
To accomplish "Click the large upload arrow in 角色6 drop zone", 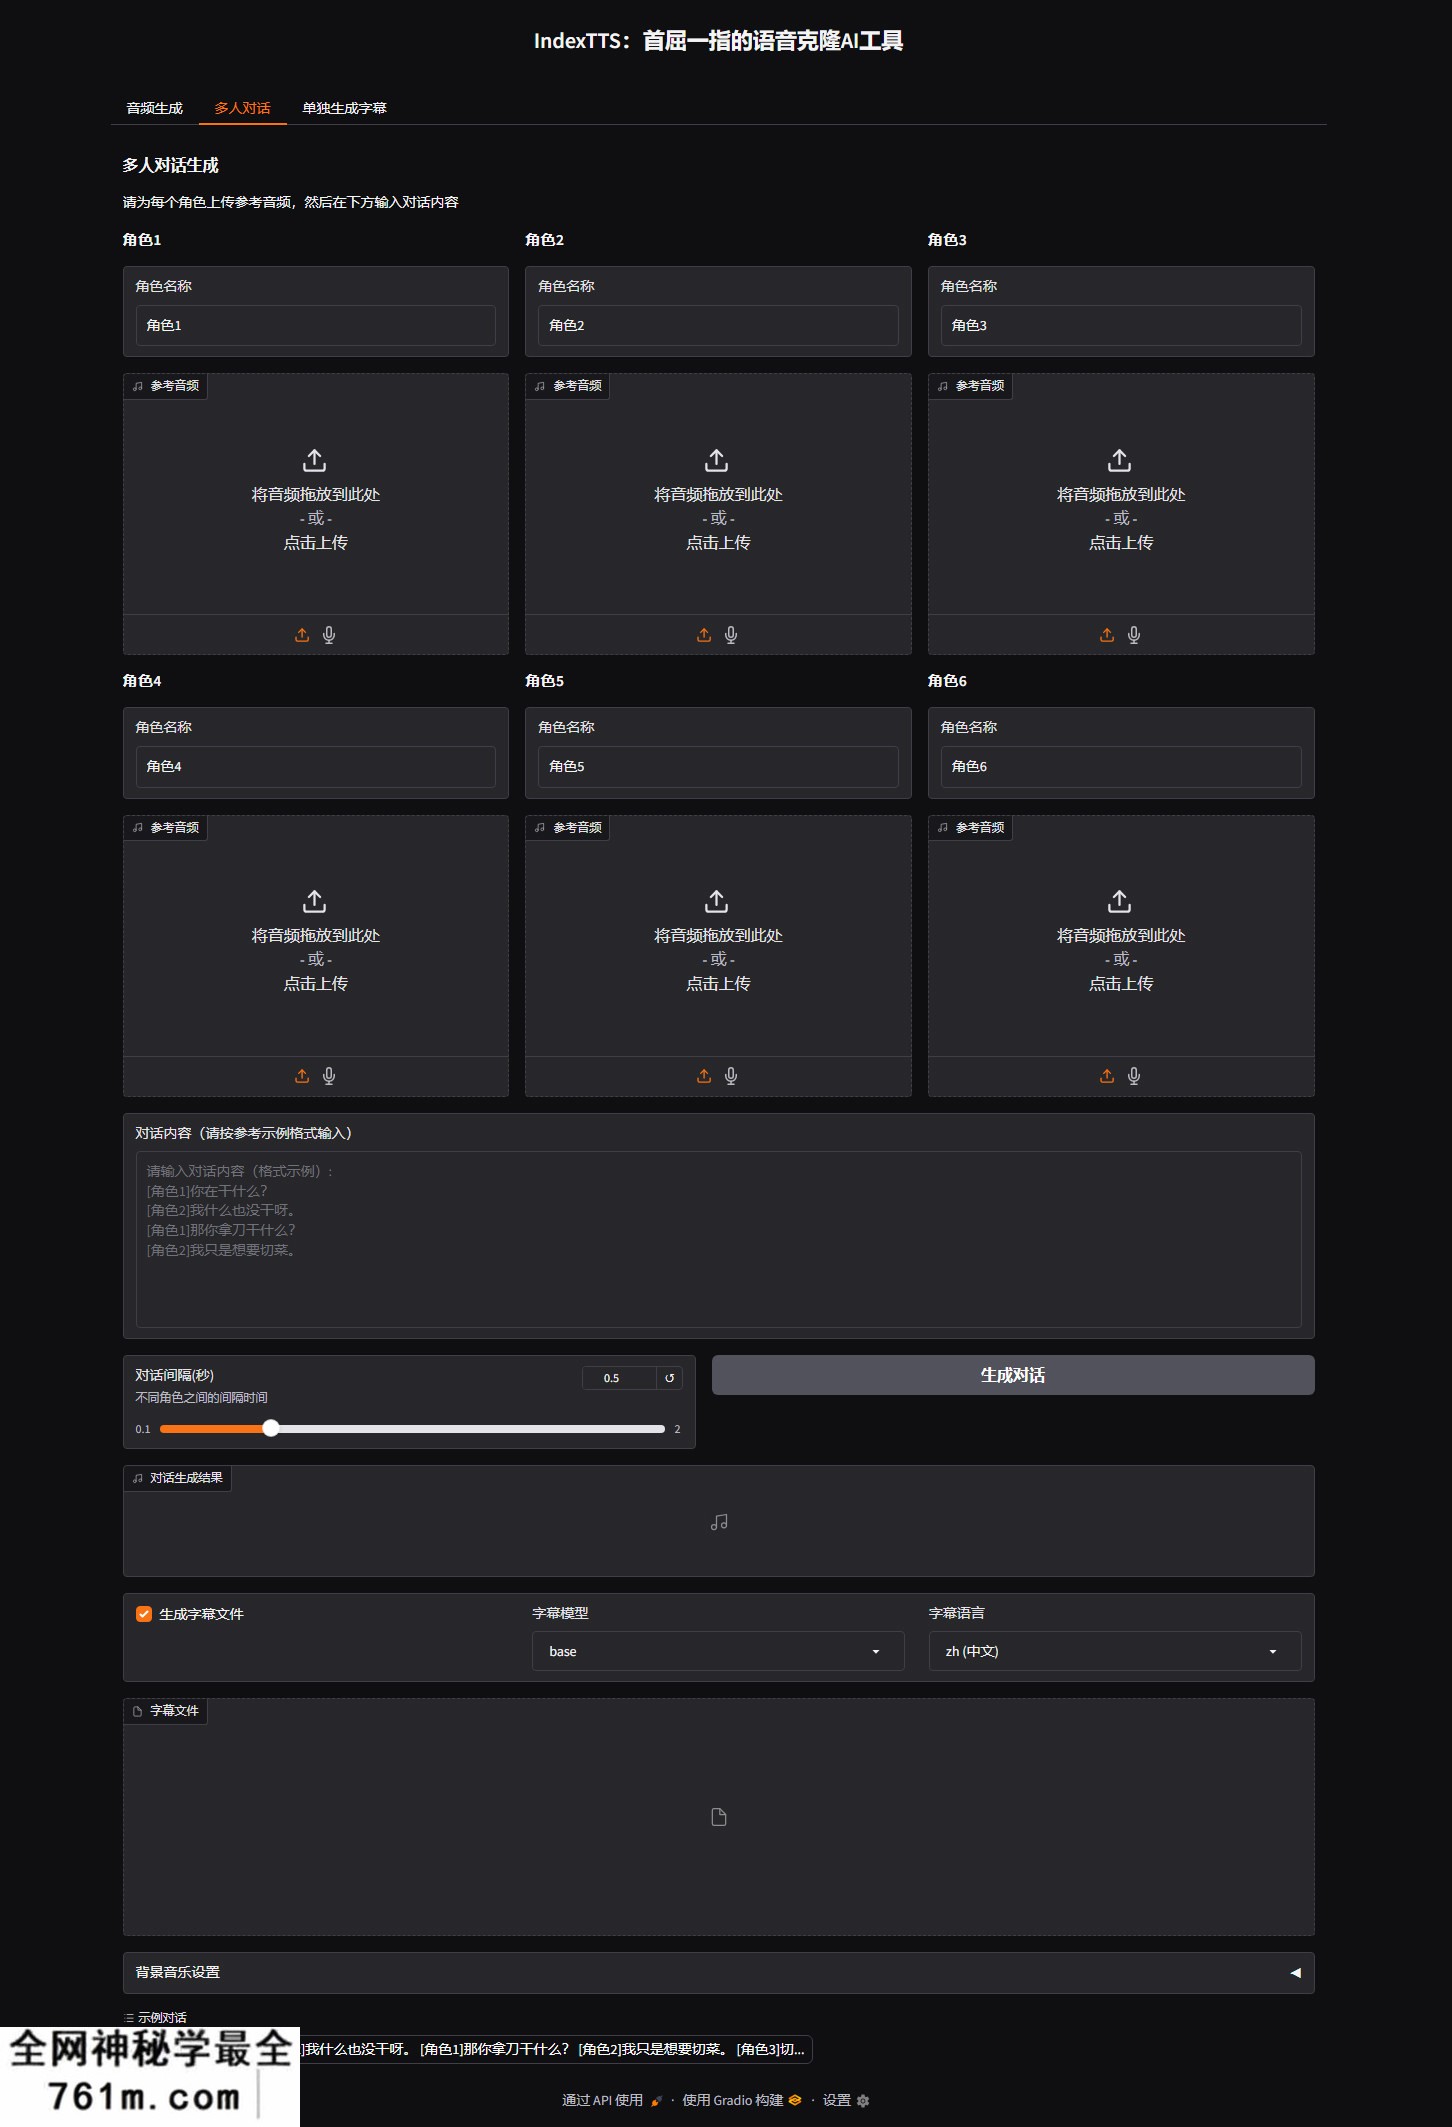I will [1120, 901].
